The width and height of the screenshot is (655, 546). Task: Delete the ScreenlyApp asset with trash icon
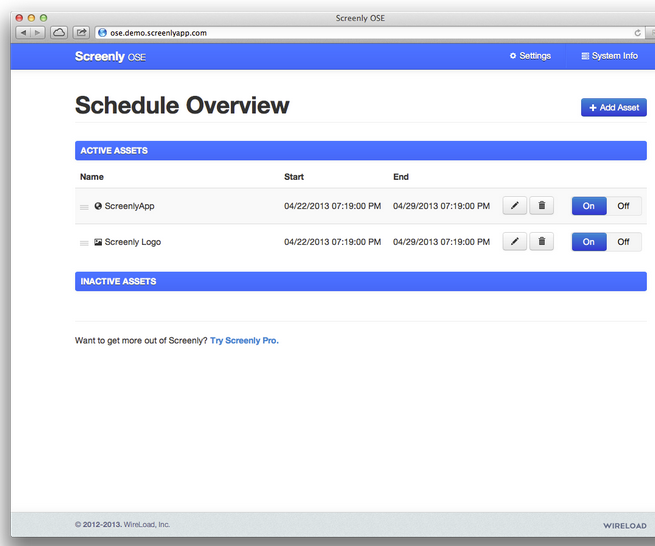coord(541,206)
